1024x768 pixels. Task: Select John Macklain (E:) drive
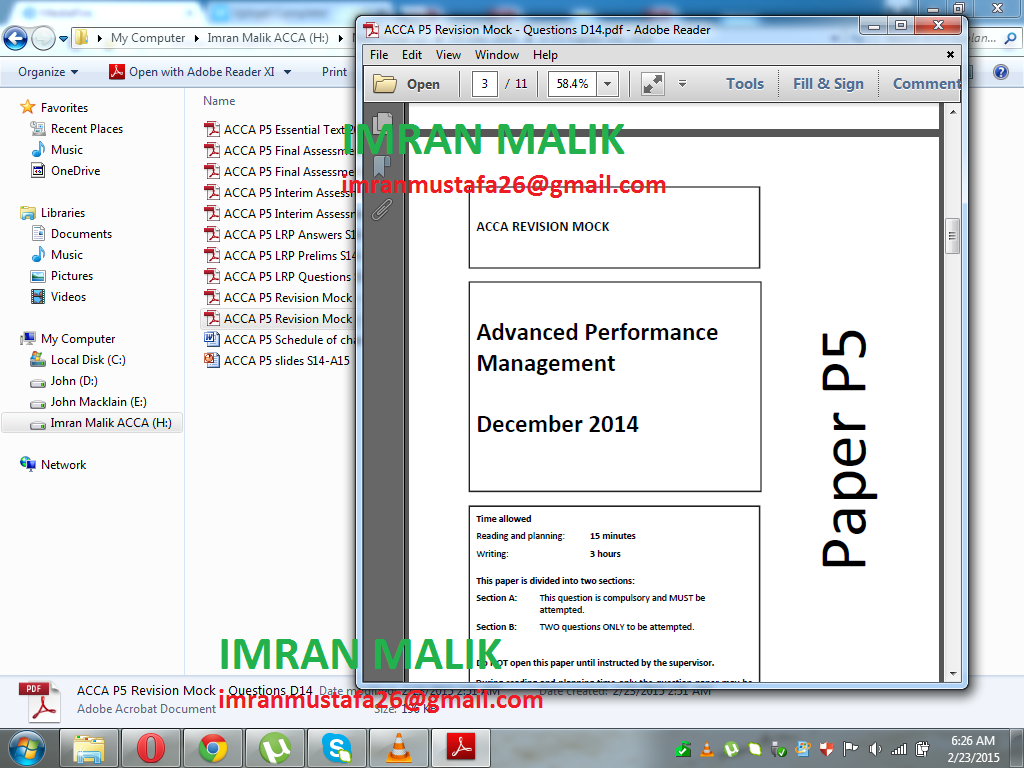pyautogui.click(x=98, y=402)
